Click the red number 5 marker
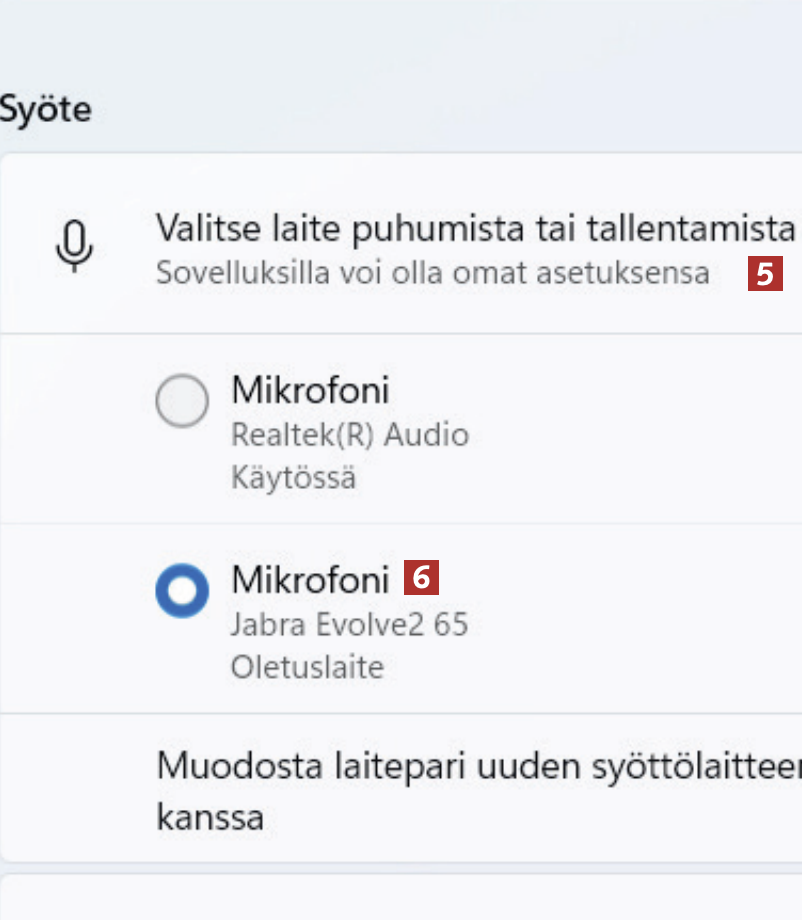This screenshot has width=802, height=920. pyautogui.click(x=765, y=274)
